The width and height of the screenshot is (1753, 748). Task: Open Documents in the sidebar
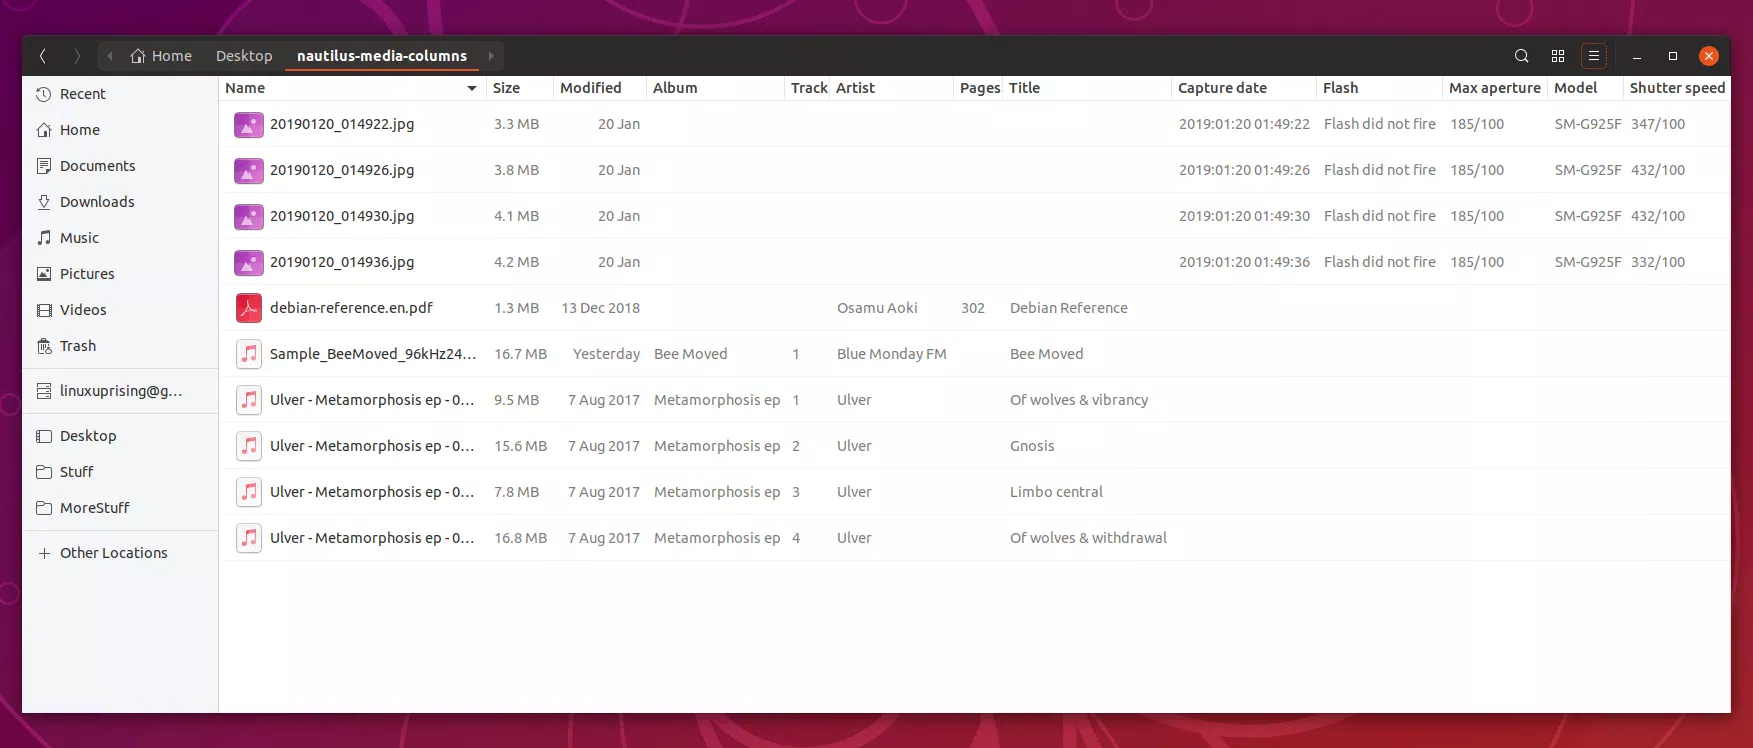pyautogui.click(x=120, y=166)
